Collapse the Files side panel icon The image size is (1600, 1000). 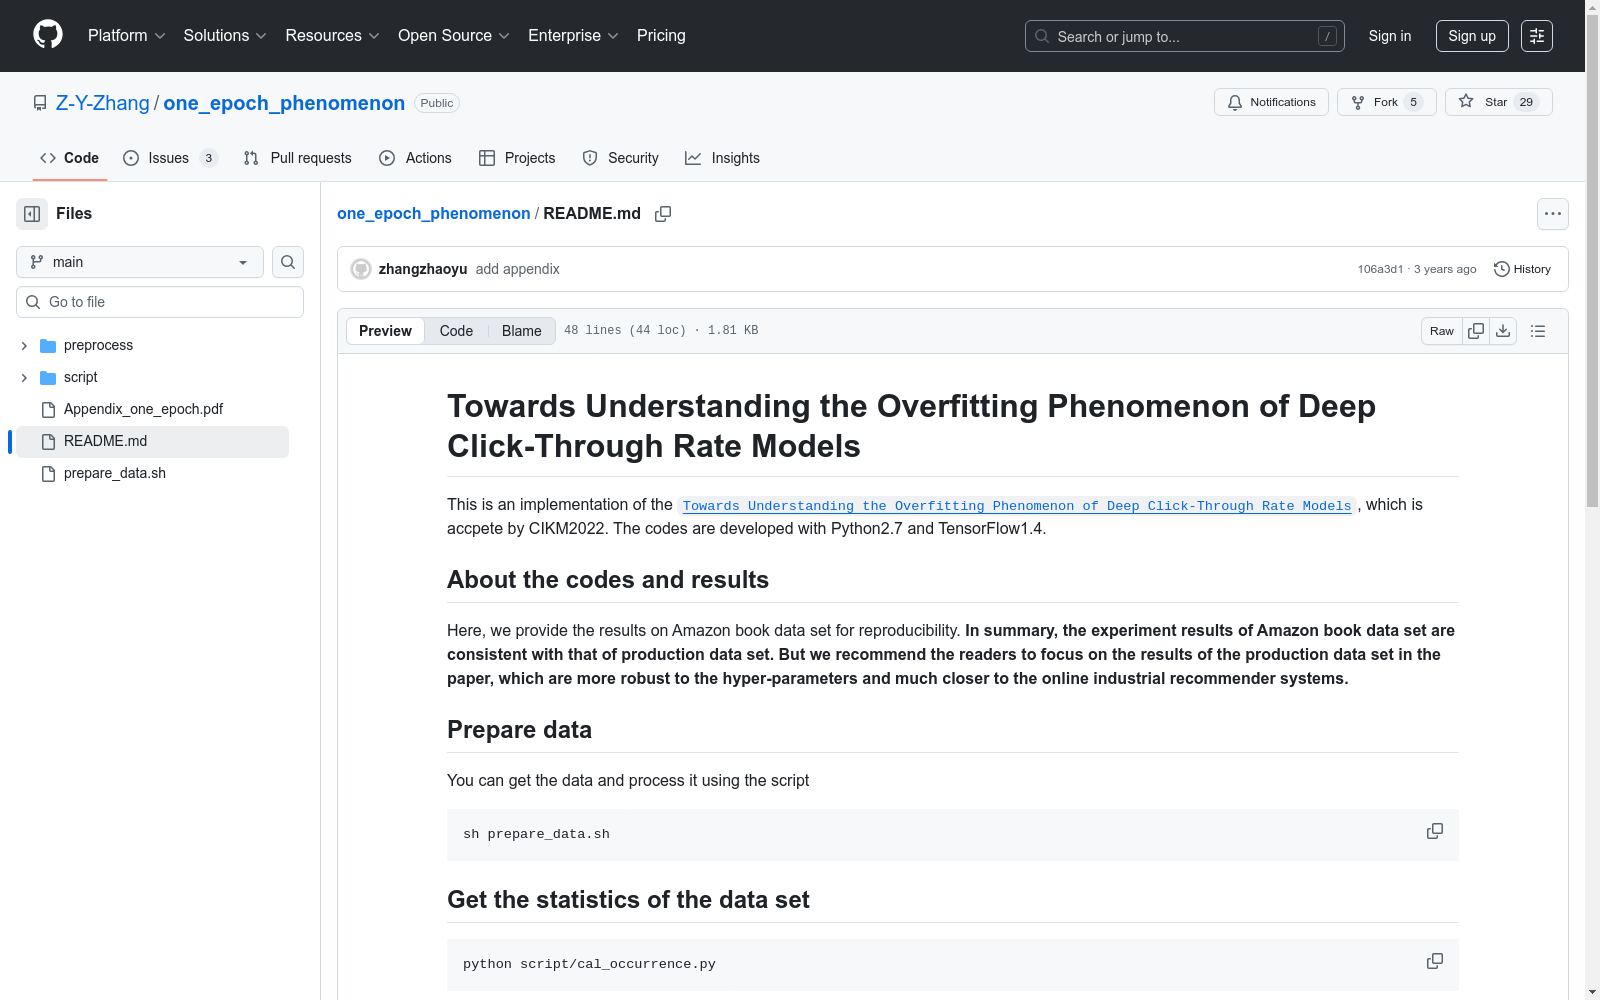tap(32, 214)
